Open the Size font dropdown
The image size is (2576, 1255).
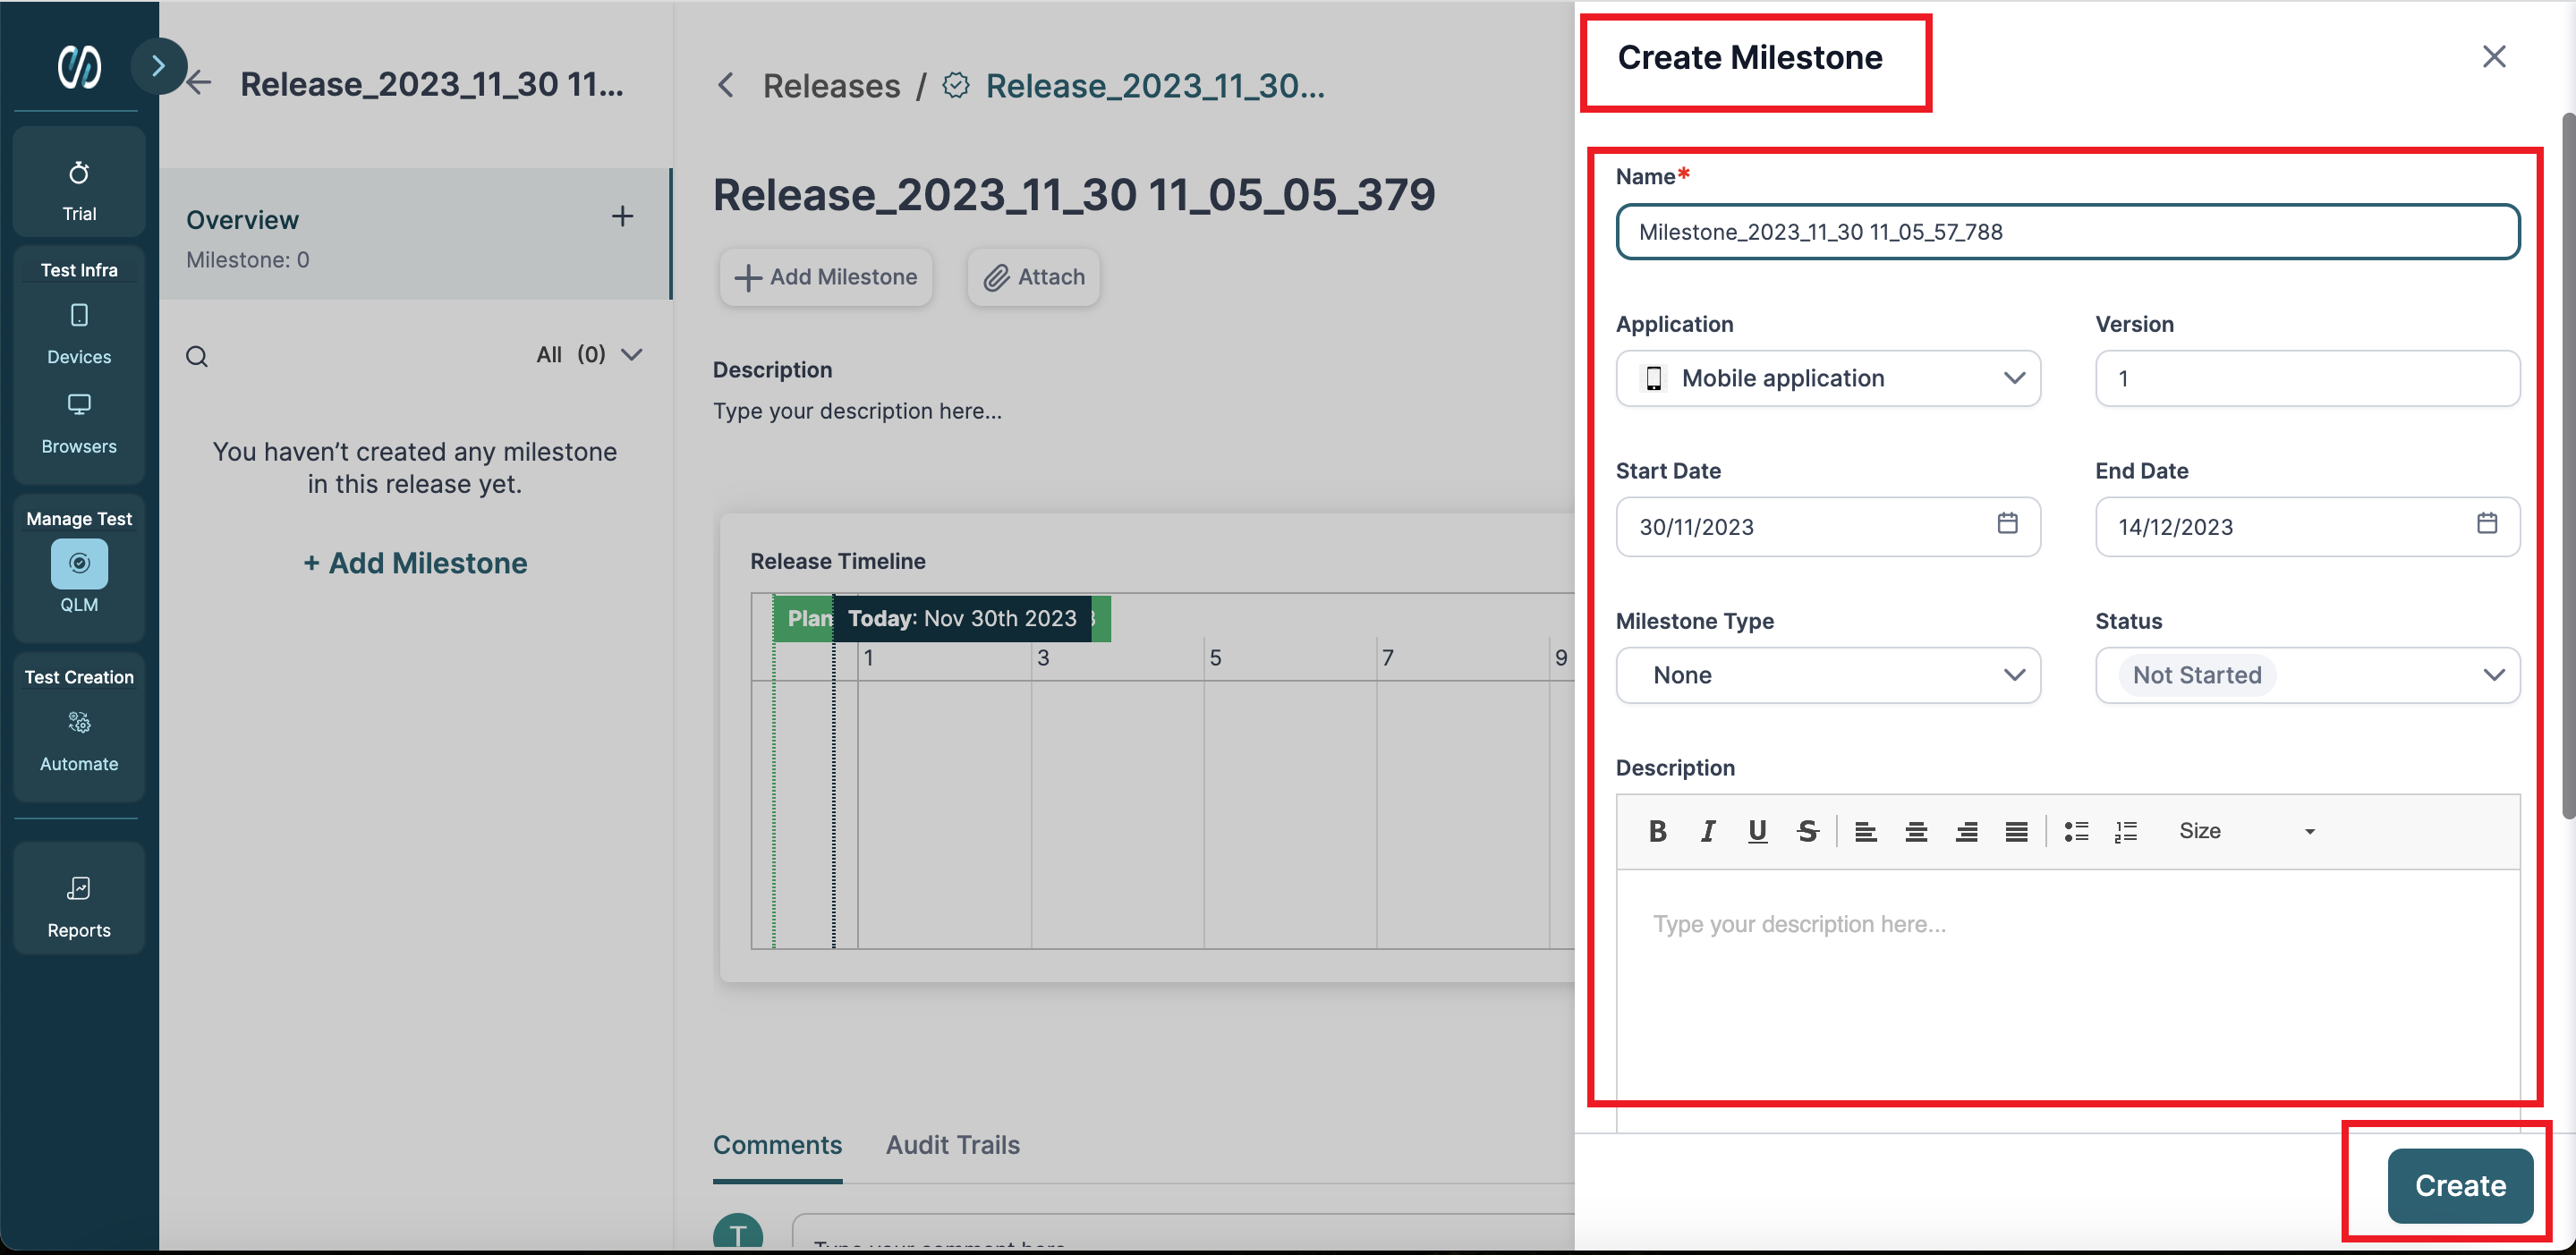pyautogui.click(x=2247, y=831)
